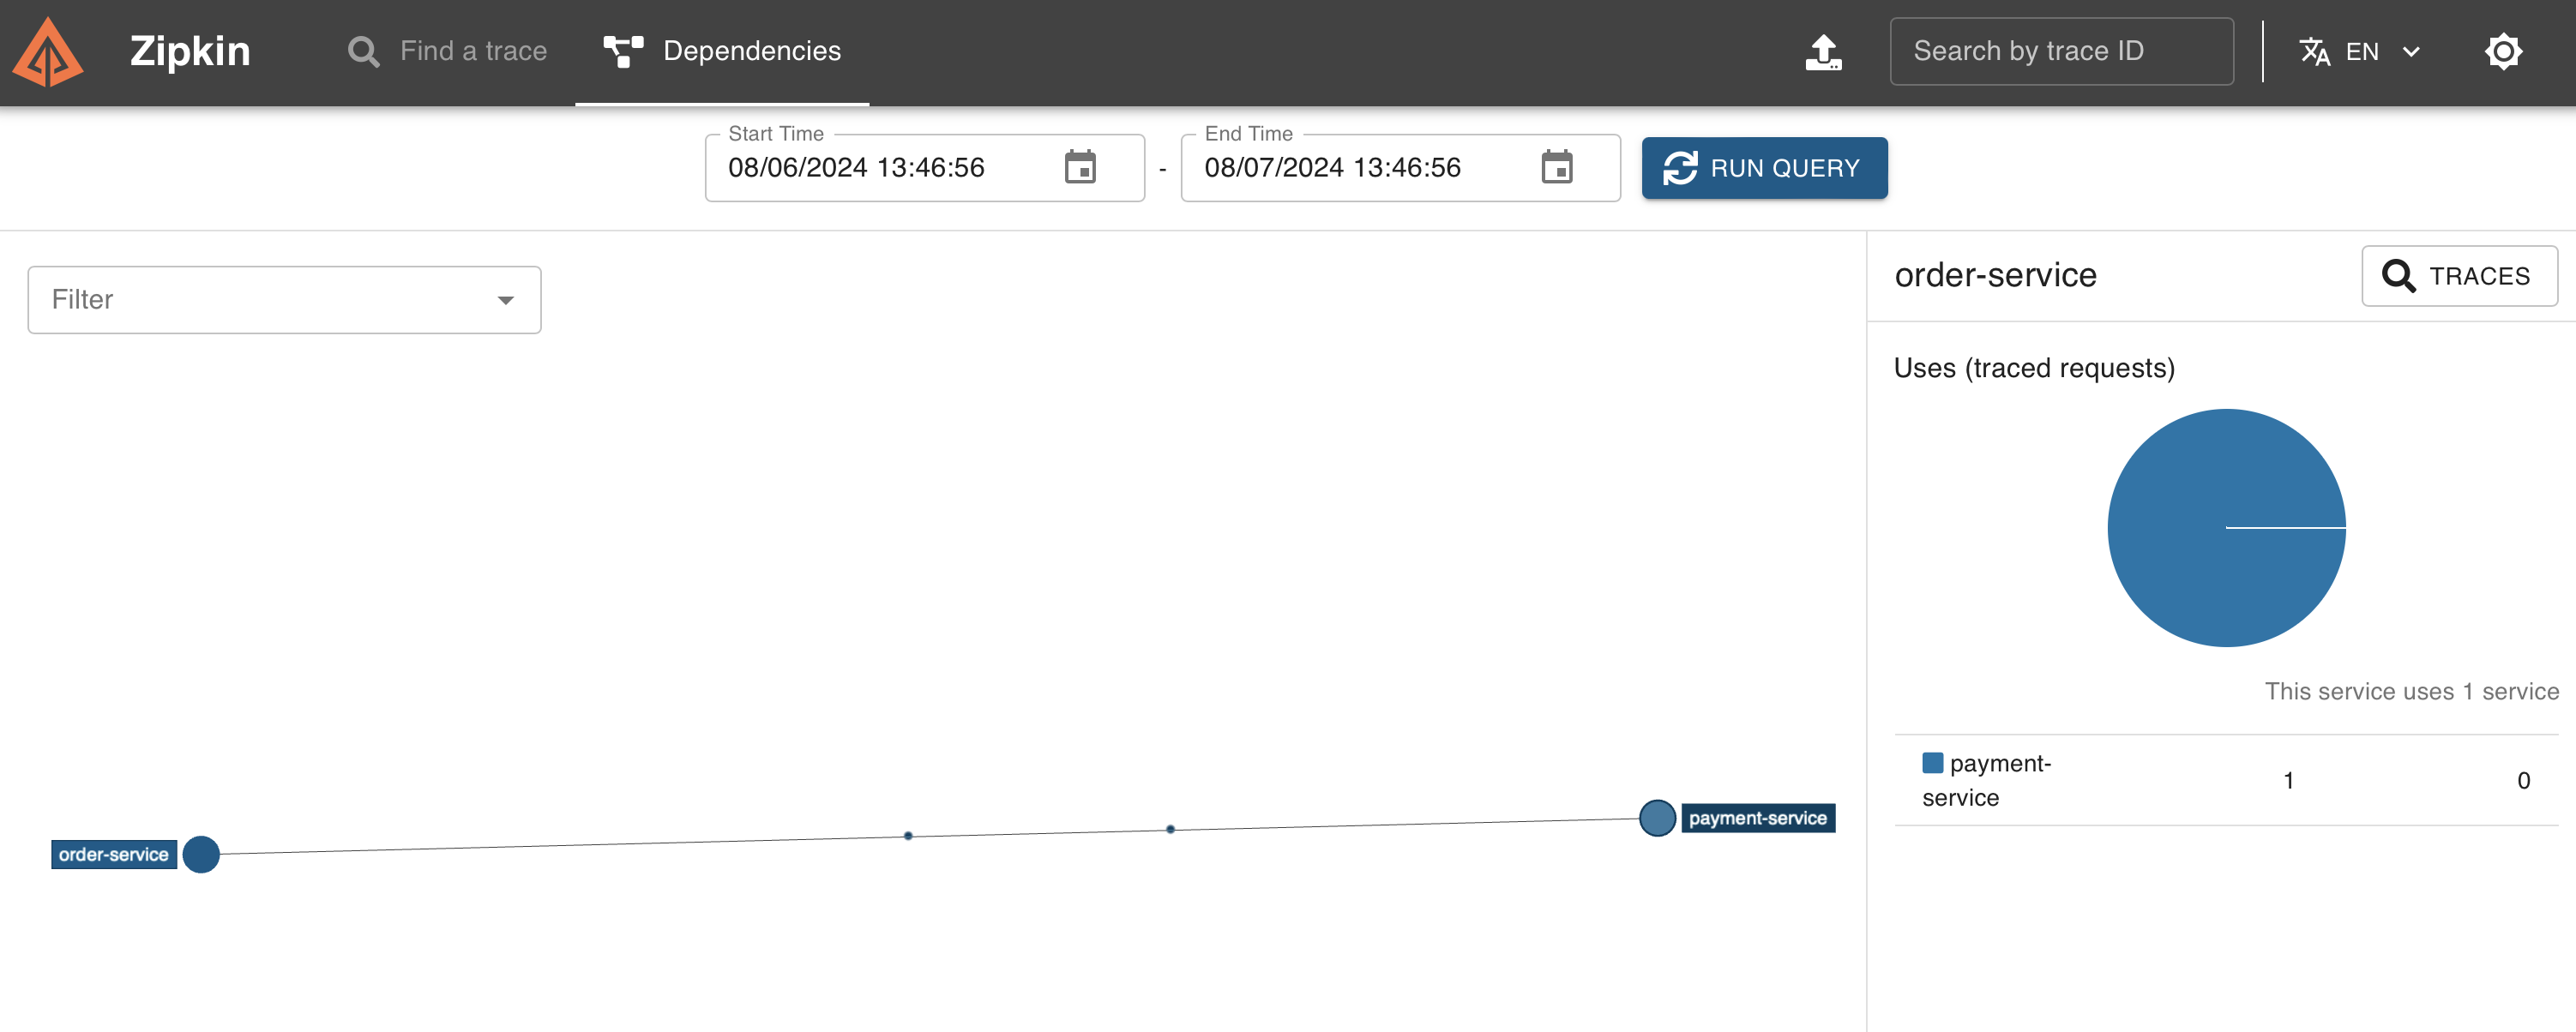Click the payment-service graph node circle
This screenshot has width=2576, height=1032.
(x=1656, y=818)
